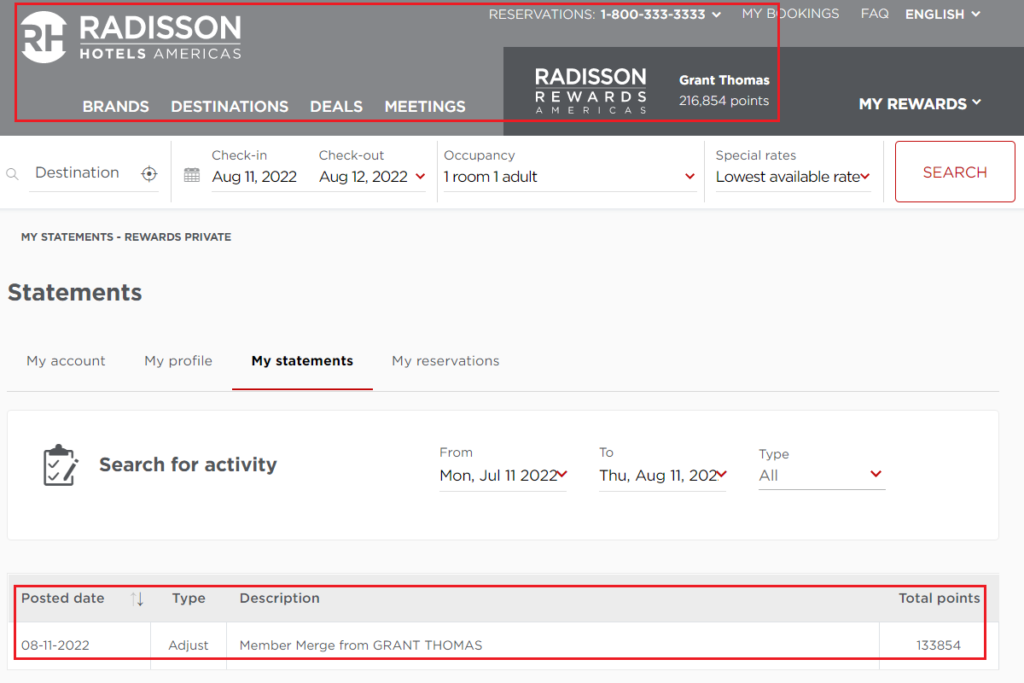
Task: Click the Radisson Rewards Americas logo
Action: pyautogui.click(x=591, y=87)
